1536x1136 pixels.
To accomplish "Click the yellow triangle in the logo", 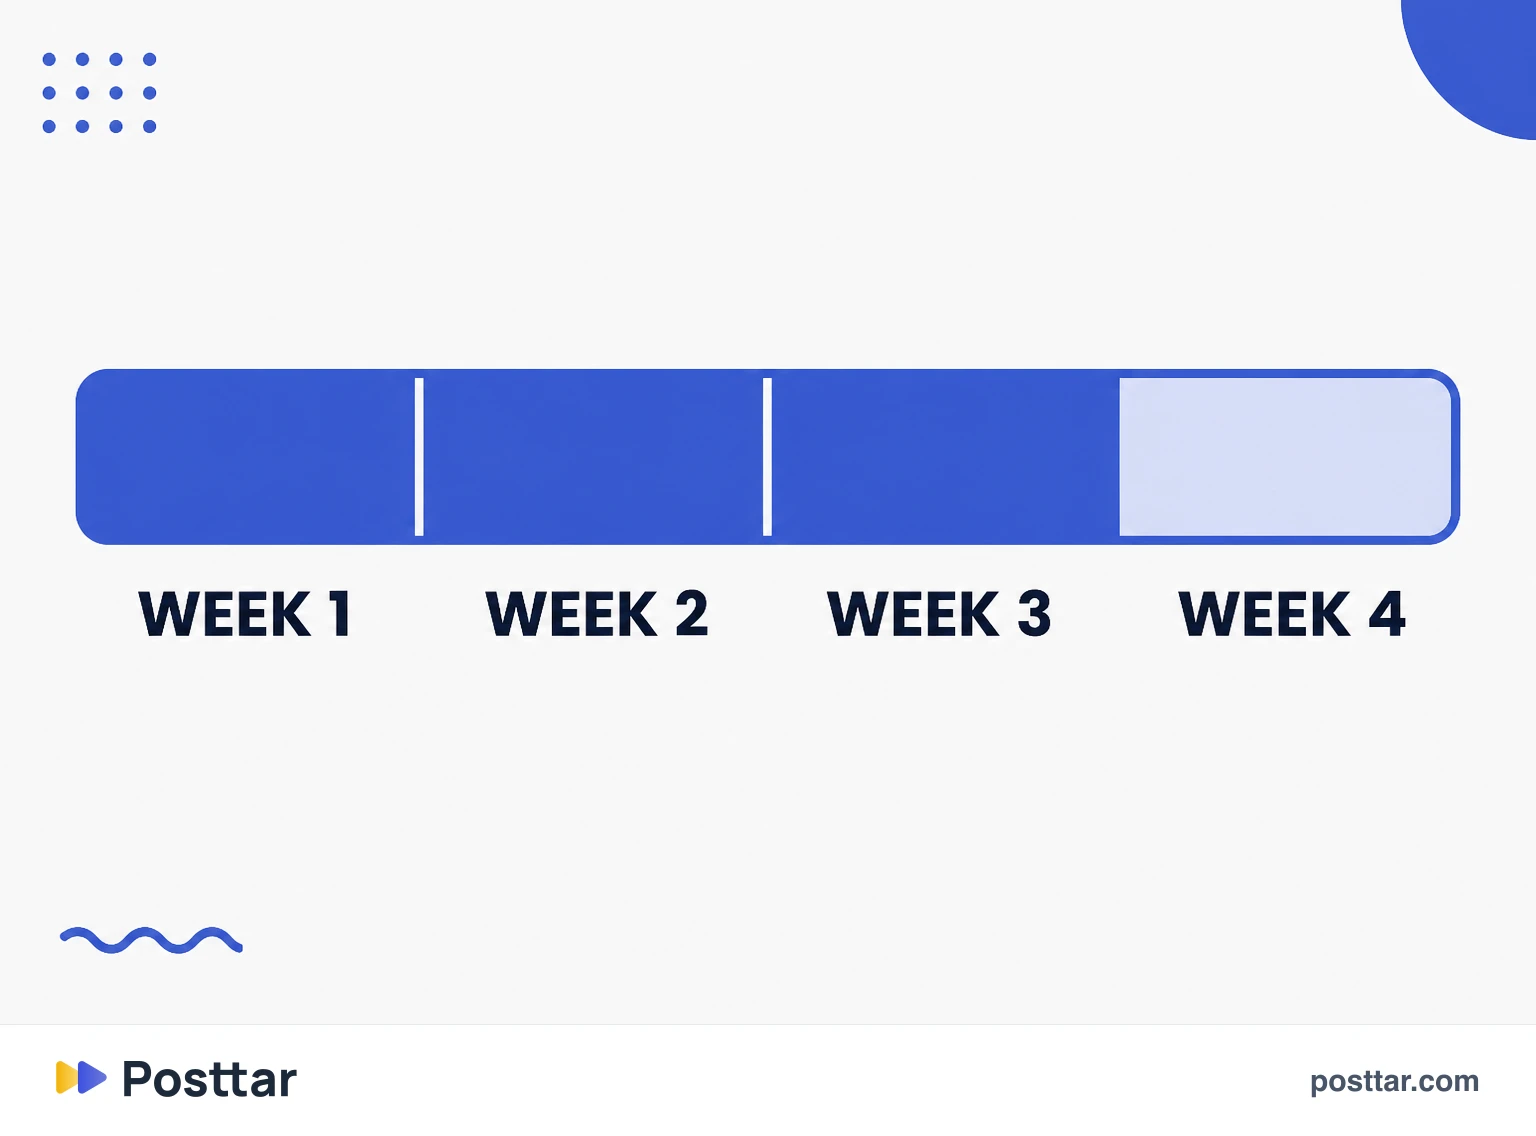I will [65, 1078].
